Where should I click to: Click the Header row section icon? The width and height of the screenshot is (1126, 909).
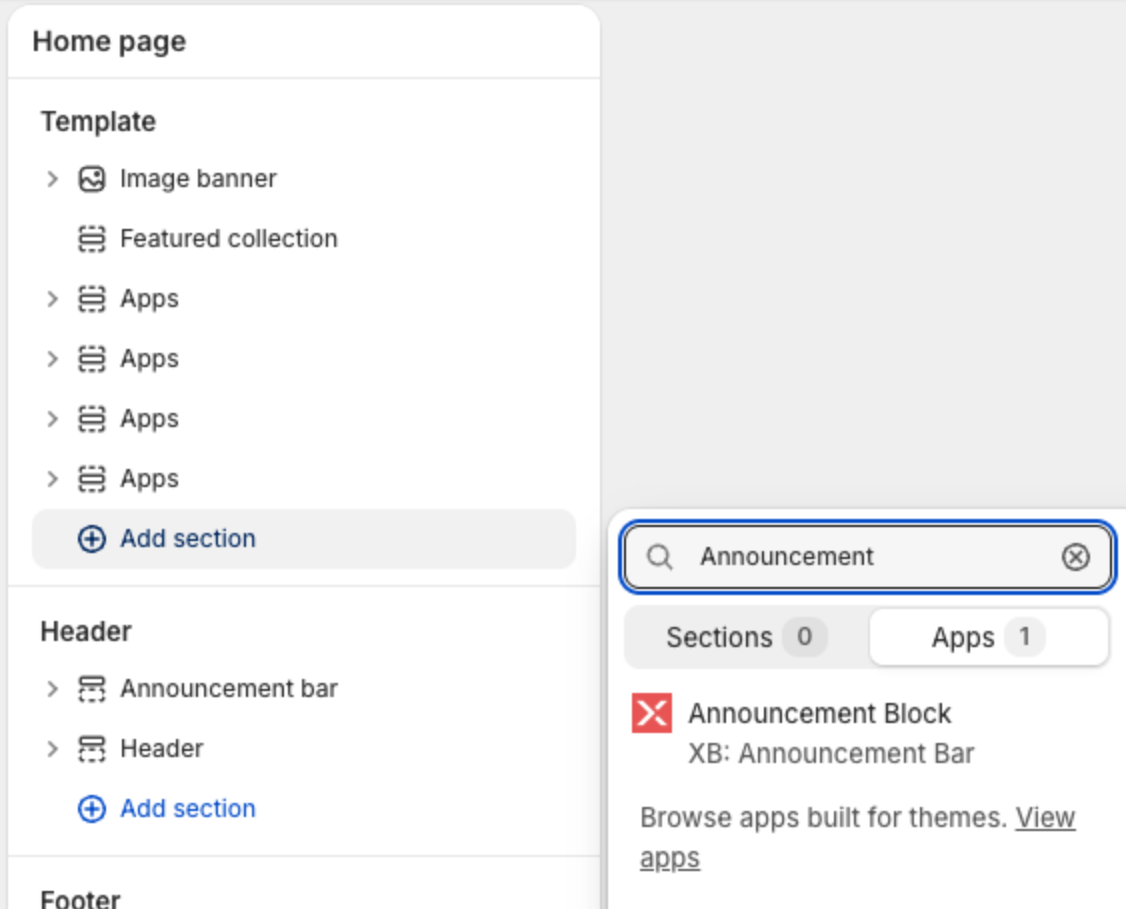pyautogui.click(x=92, y=749)
